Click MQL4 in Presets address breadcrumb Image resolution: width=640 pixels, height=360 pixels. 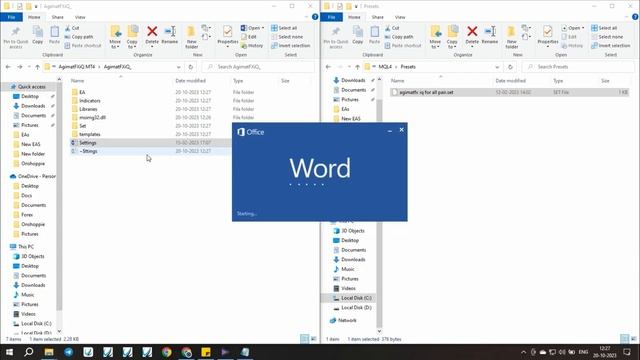pos(385,67)
